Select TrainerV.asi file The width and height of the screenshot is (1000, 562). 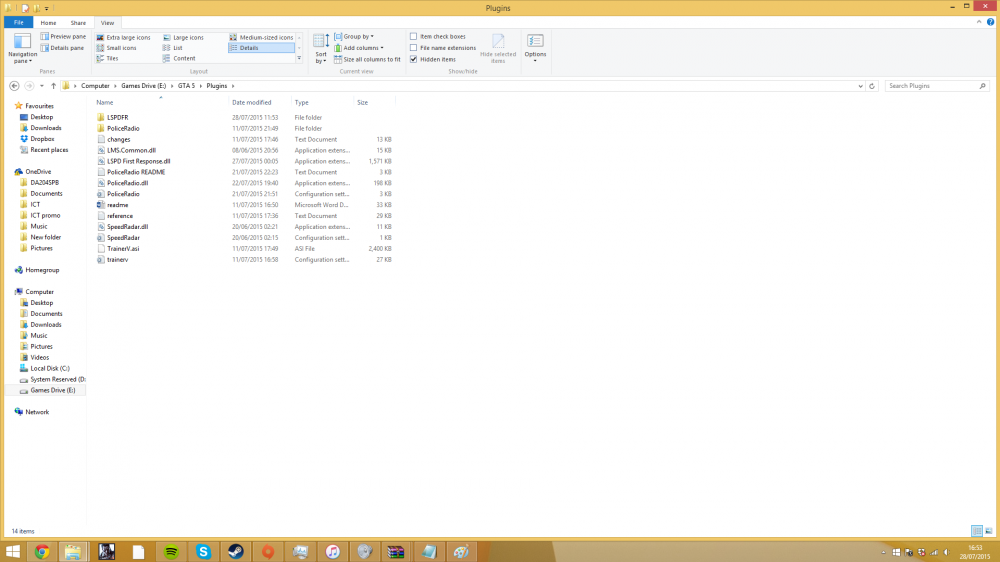123,249
